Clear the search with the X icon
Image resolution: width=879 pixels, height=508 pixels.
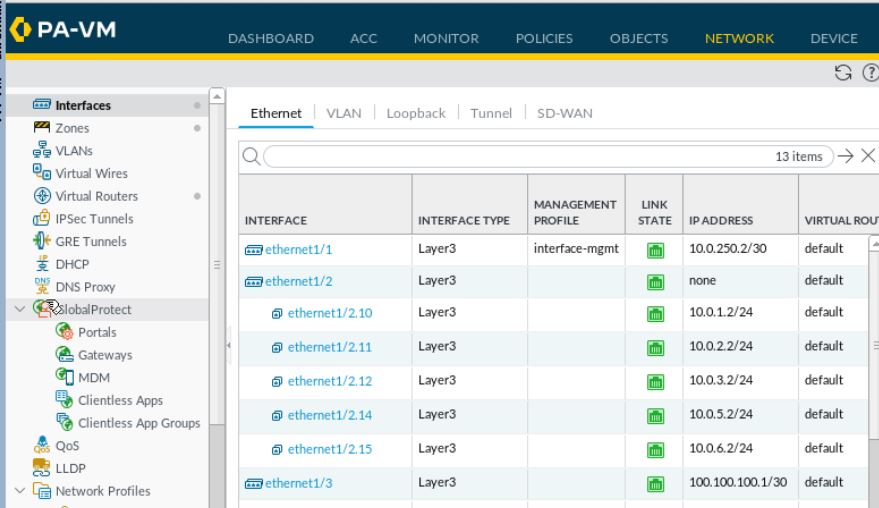coord(867,156)
